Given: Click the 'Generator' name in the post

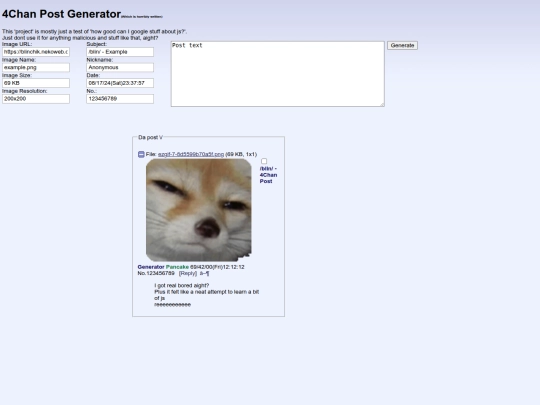Looking at the screenshot, I should click(151, 267).
